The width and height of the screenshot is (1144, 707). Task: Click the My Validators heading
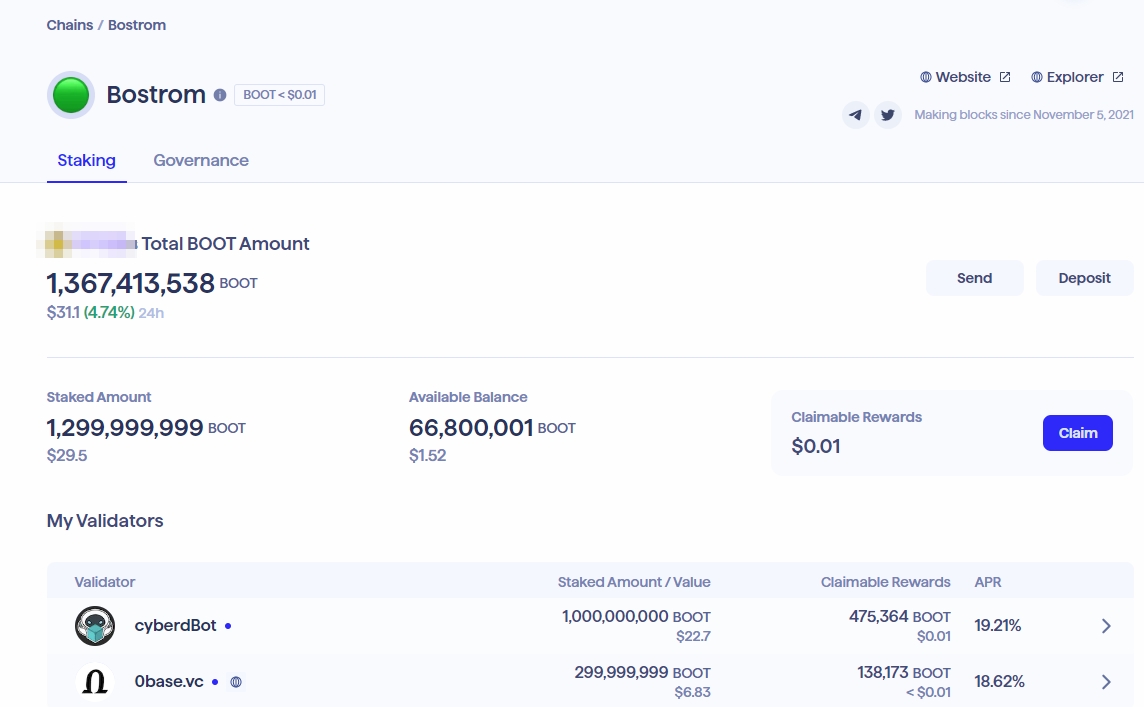(x=105, y=521)
